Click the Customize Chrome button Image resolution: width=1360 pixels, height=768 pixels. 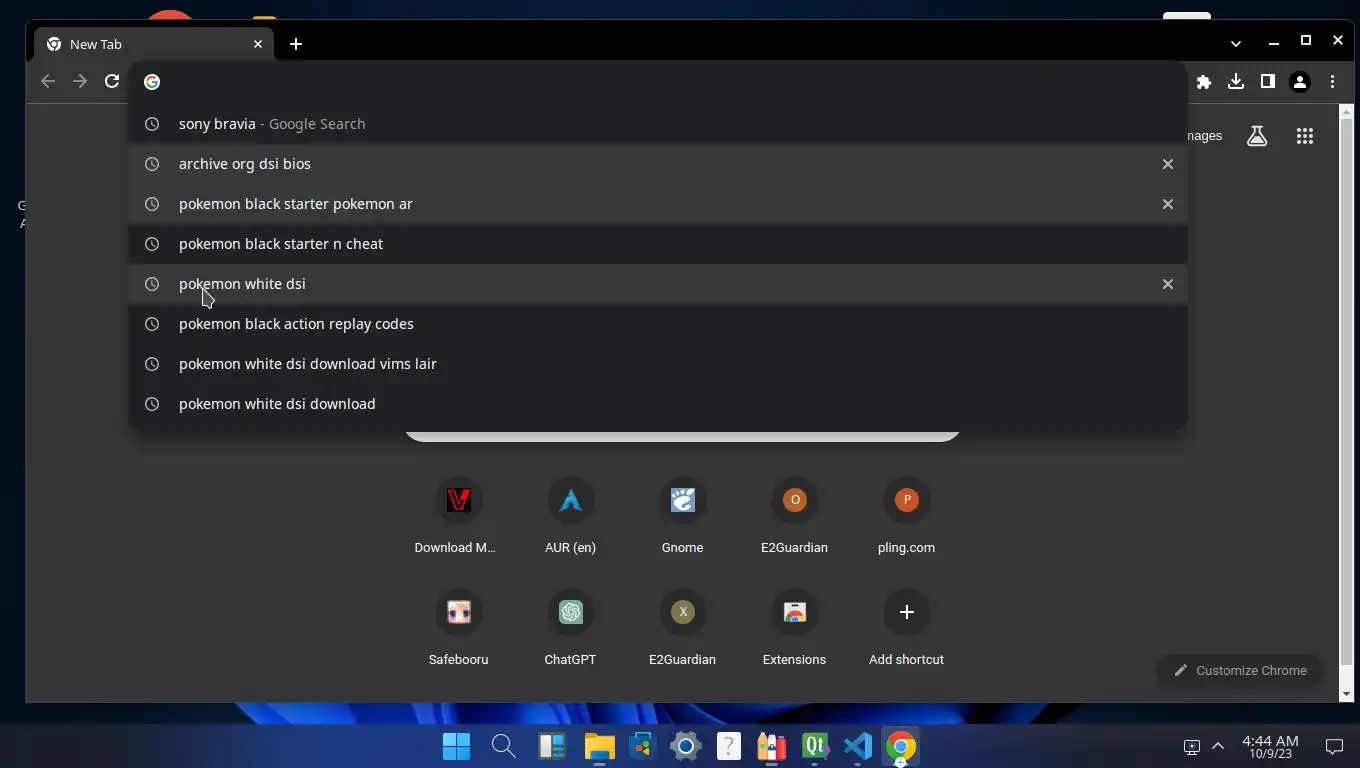[1240, 670]
